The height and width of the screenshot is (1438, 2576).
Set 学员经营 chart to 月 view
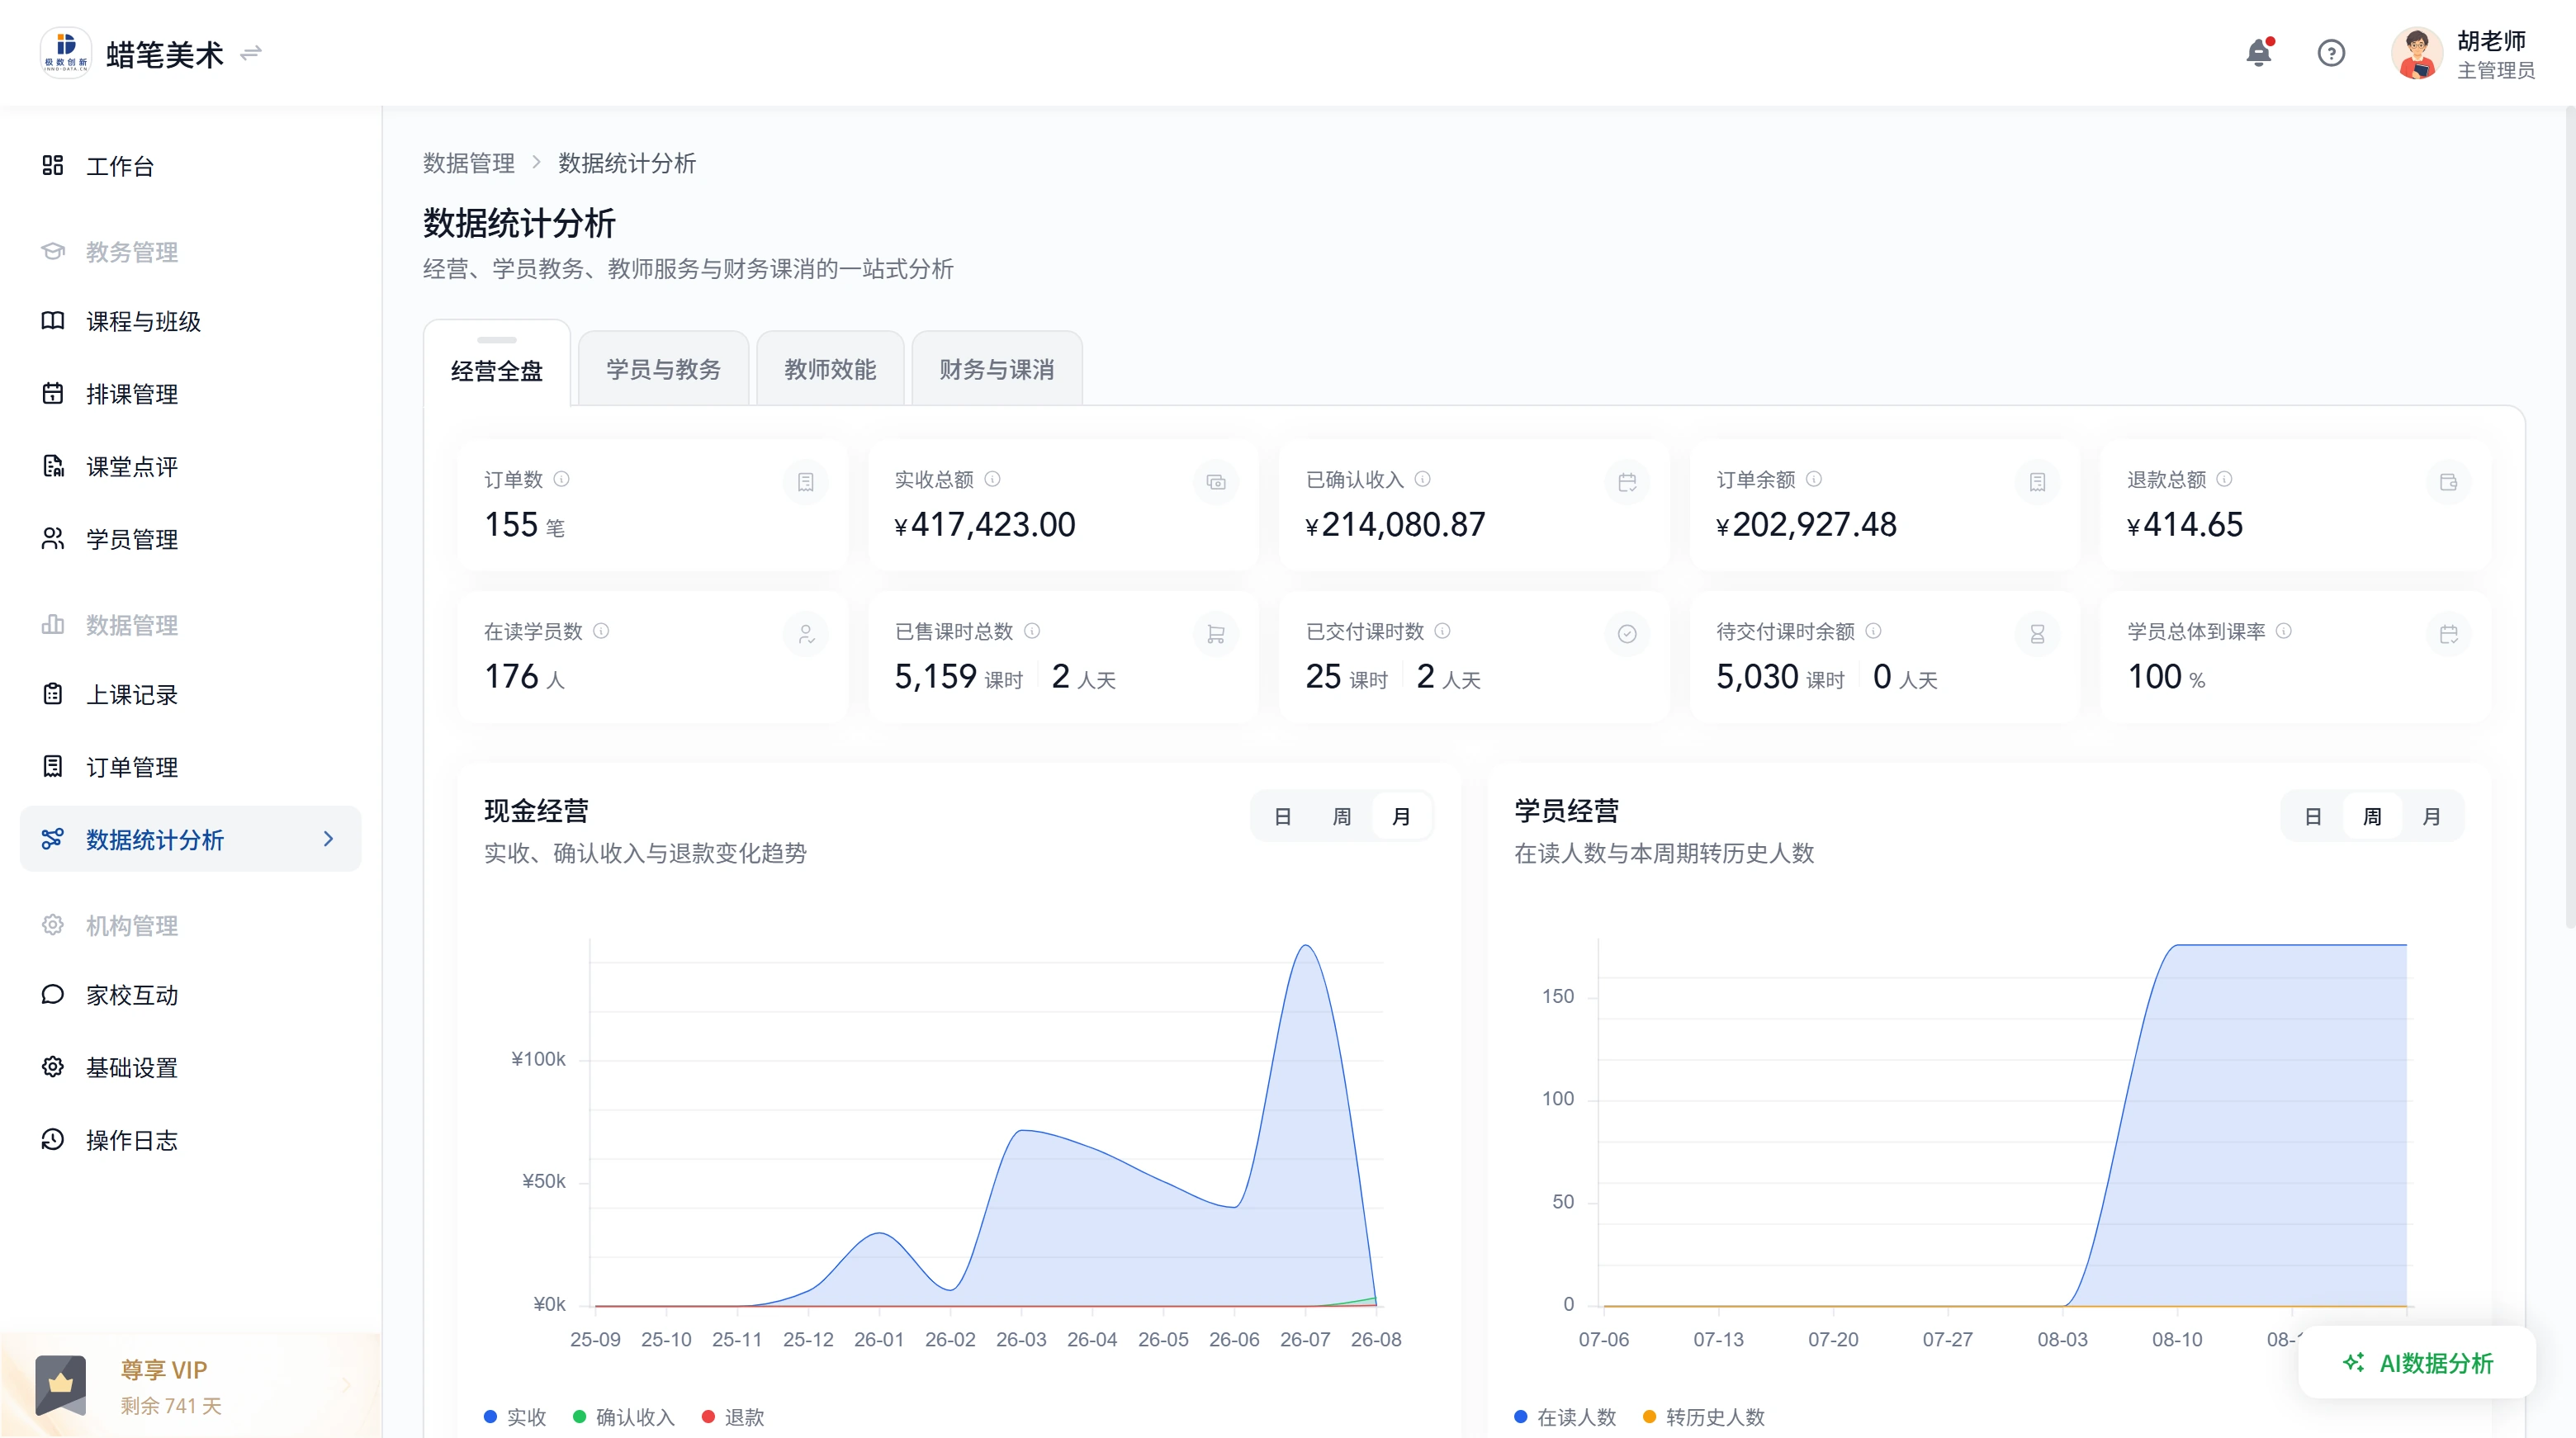point(2432,817)
